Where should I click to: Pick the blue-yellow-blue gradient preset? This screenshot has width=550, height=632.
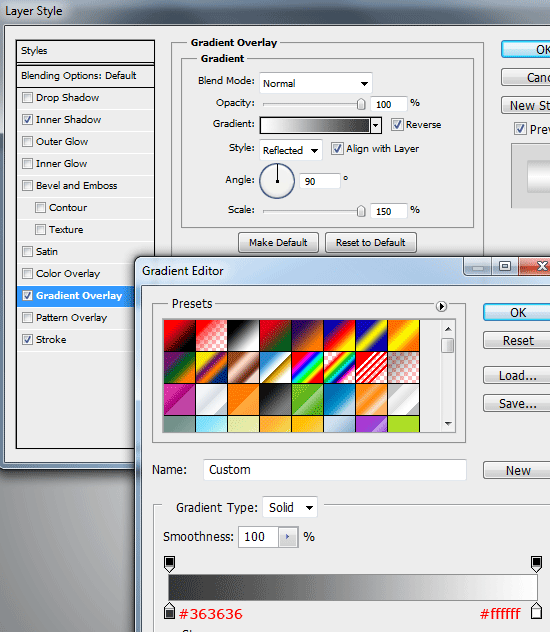371,335
